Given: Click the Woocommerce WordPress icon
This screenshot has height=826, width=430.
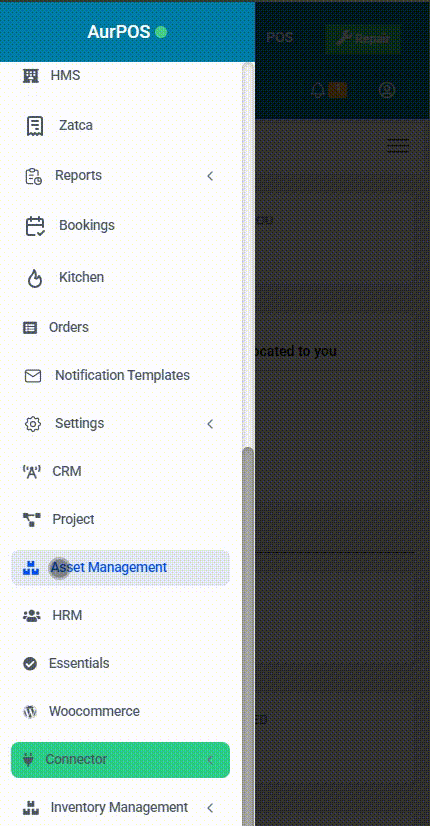Looking at the screenshot, I should point(30,712).
